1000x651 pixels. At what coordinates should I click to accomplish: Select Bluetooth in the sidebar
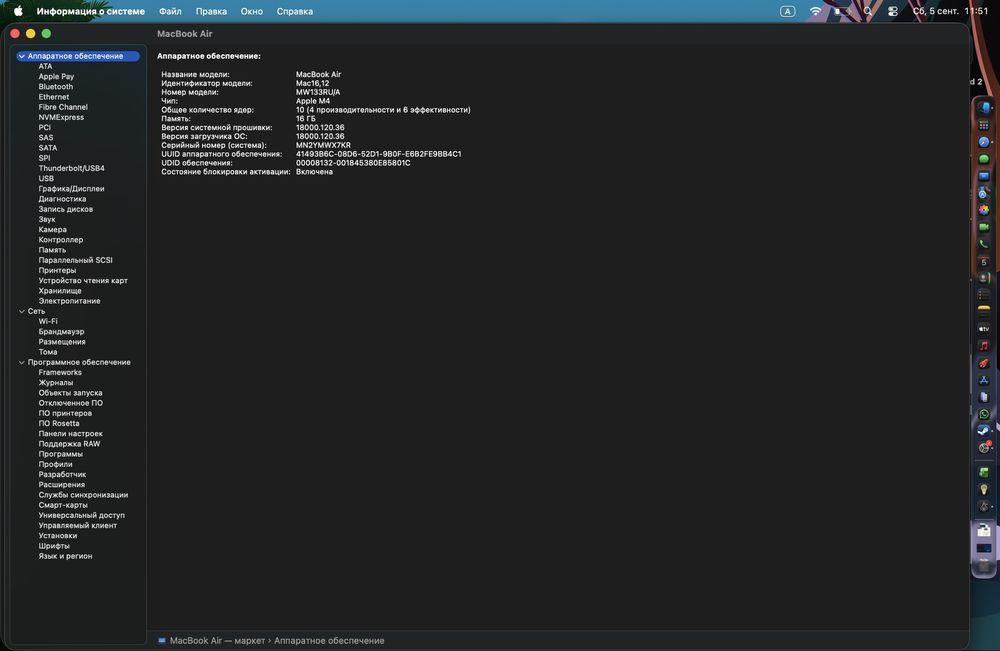(x=55, y=87)
